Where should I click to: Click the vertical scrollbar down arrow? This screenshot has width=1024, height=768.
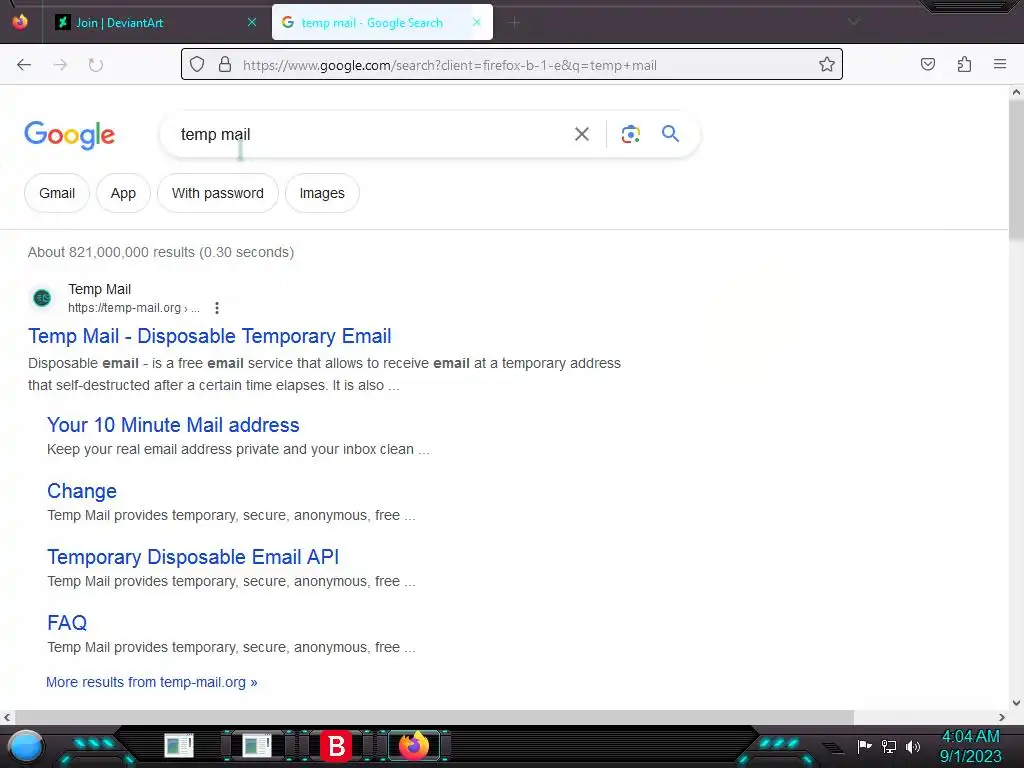1016,703
